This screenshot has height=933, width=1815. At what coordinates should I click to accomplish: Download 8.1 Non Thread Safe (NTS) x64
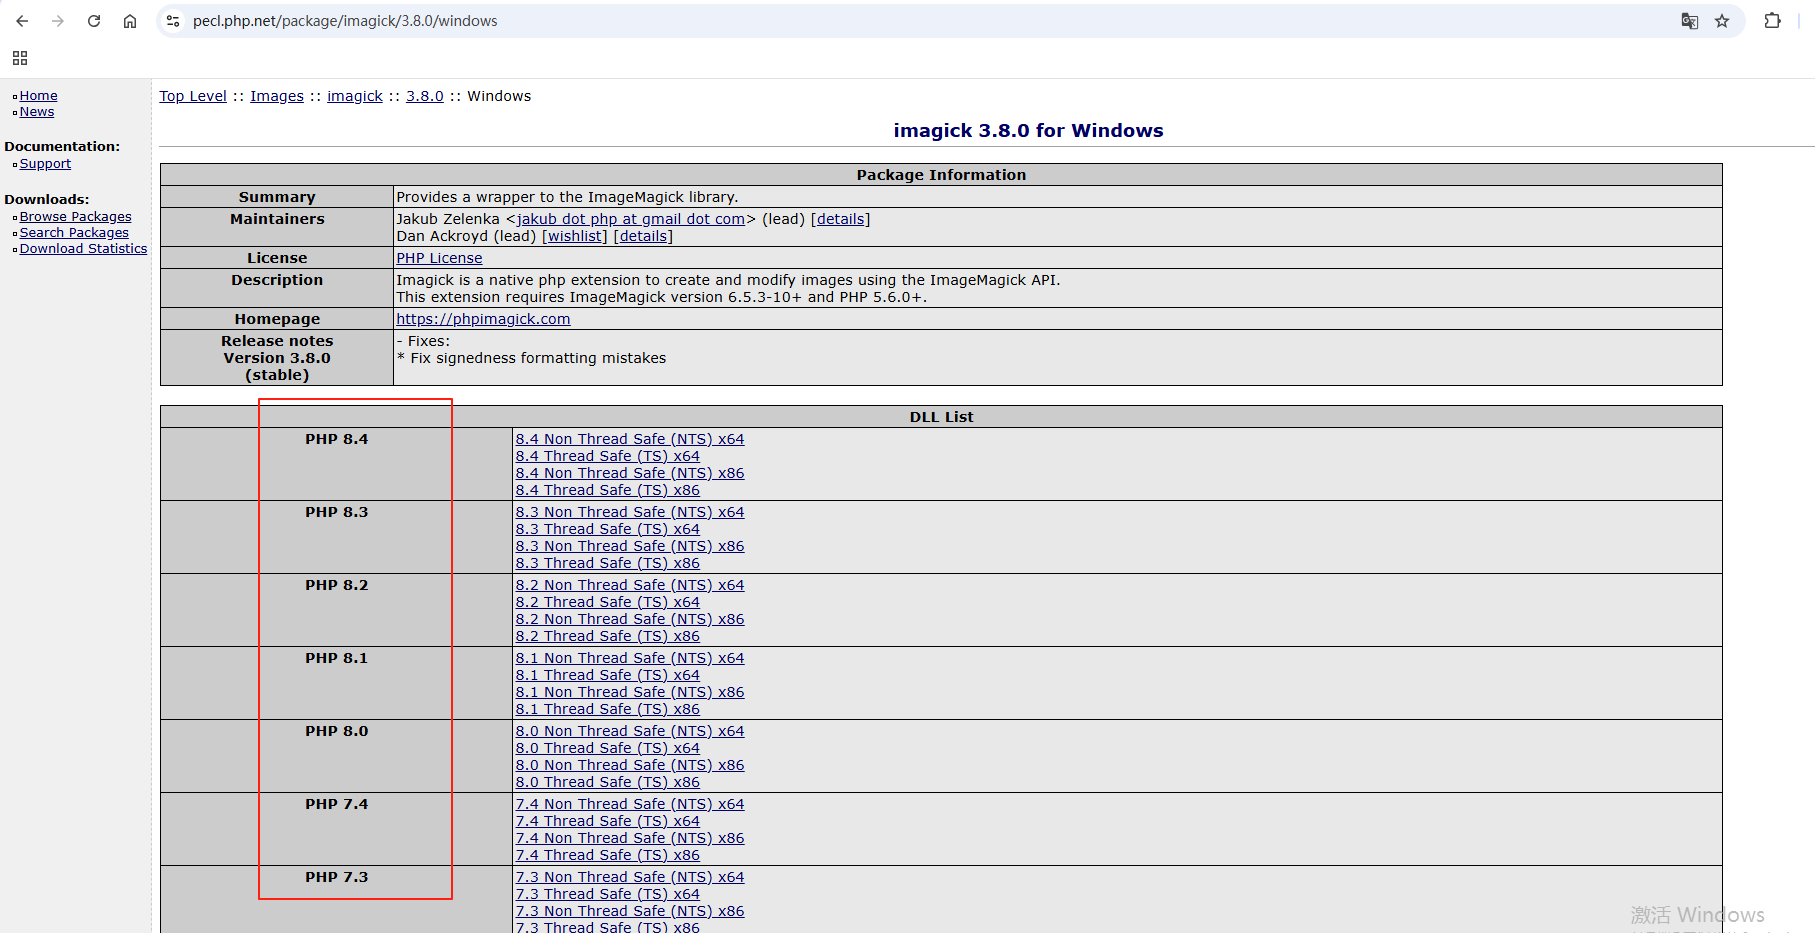point(630,658)
